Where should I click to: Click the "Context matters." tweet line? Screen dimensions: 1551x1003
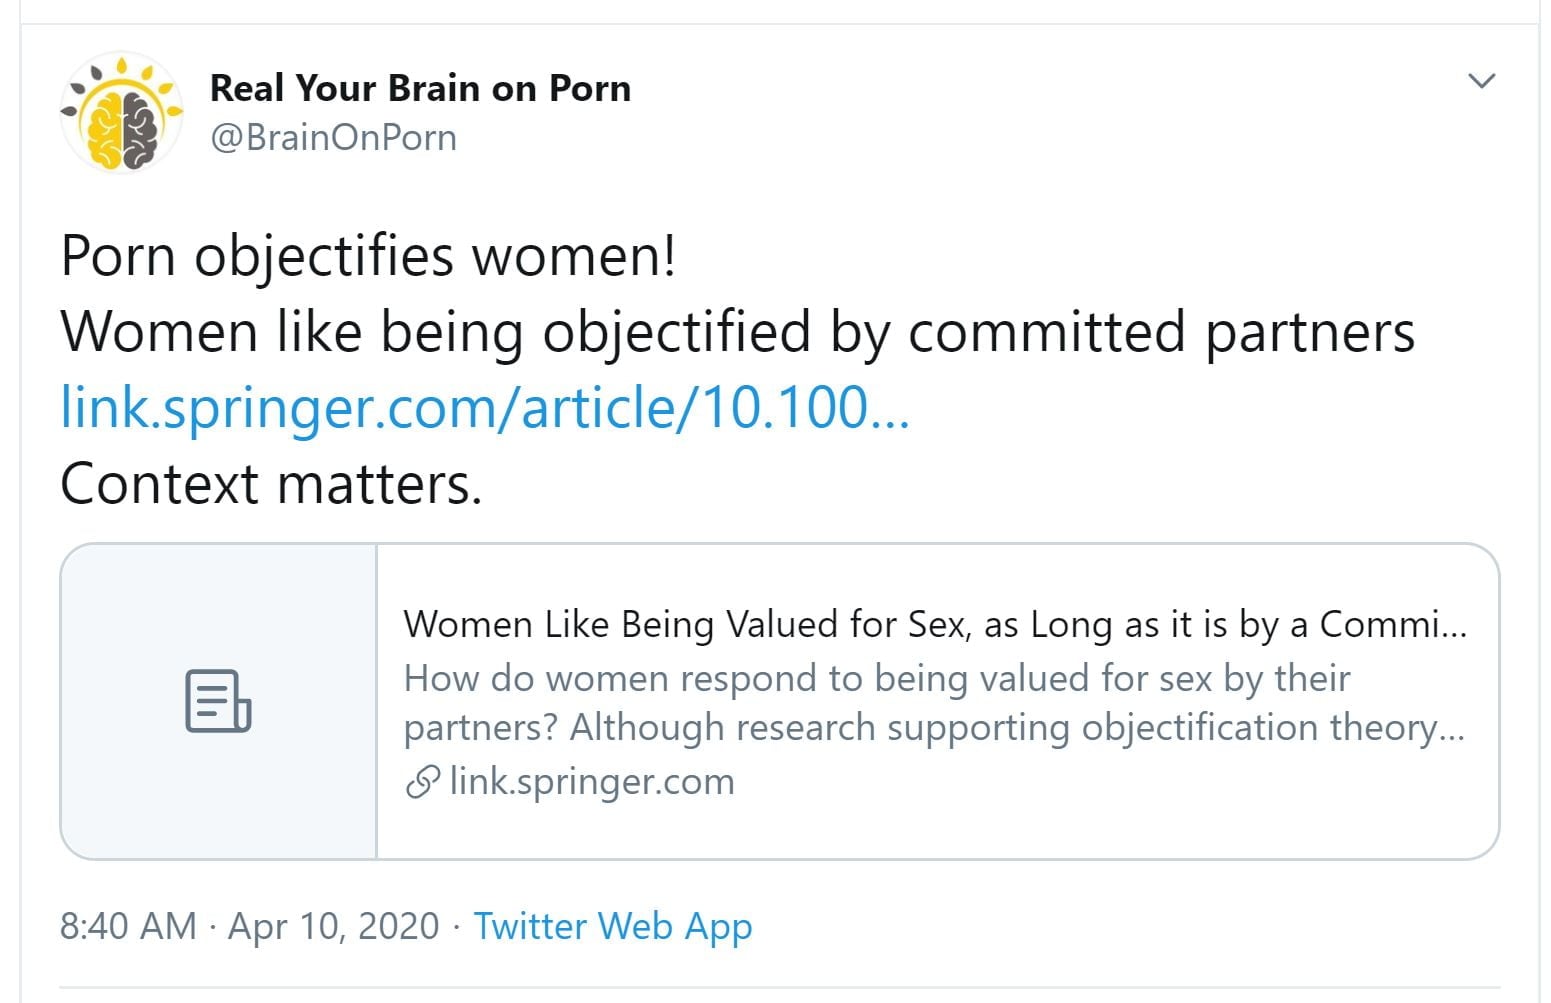click(x=271, y=484)
